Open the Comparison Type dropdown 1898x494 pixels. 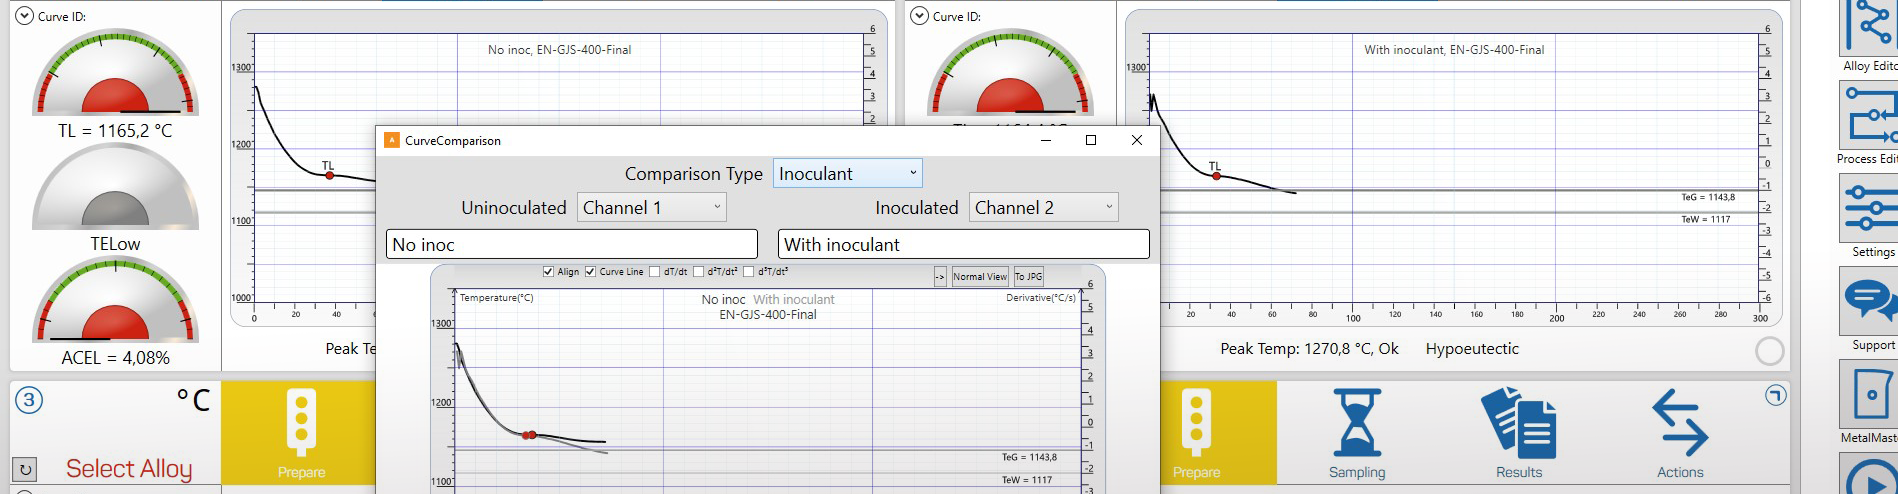pos(847,174)
